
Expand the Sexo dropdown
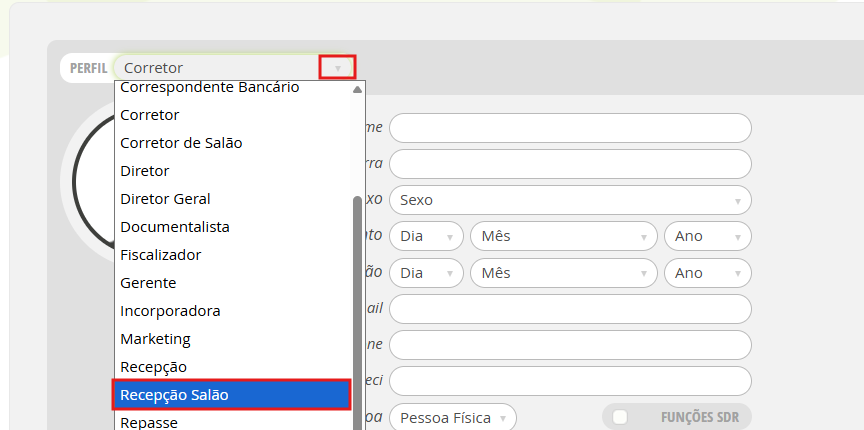coord(570,200)
